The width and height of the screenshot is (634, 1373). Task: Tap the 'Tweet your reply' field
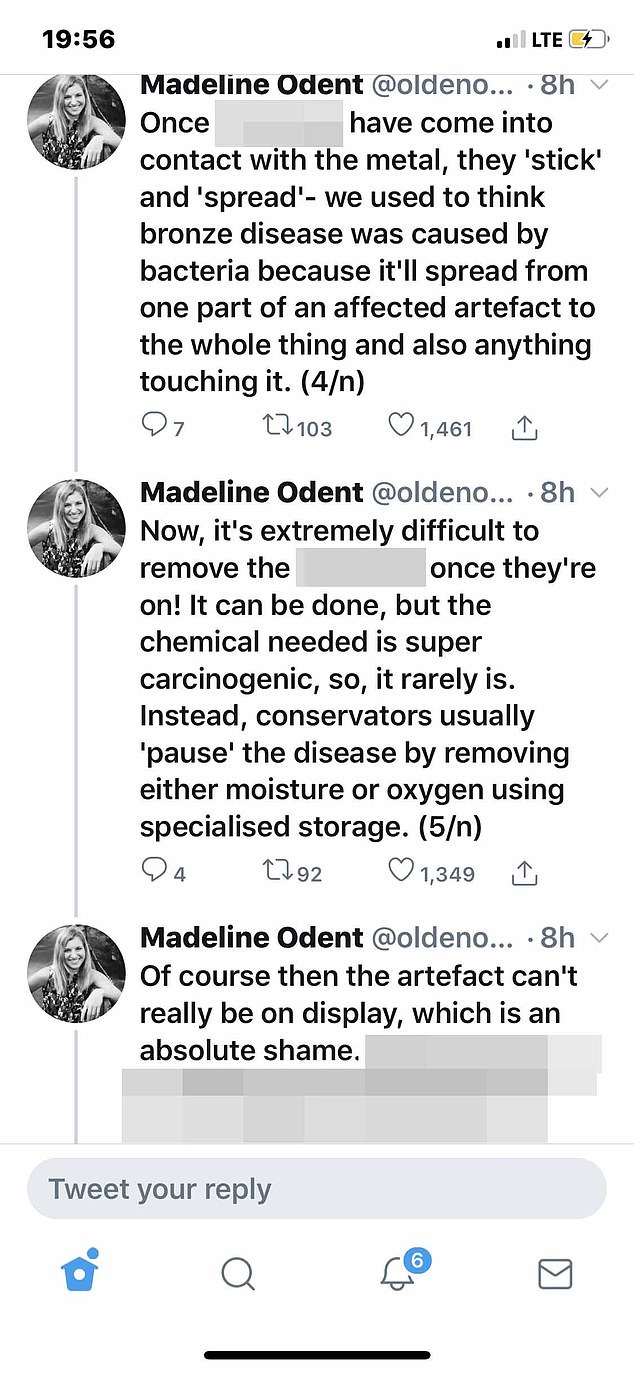pos(316,1189)
